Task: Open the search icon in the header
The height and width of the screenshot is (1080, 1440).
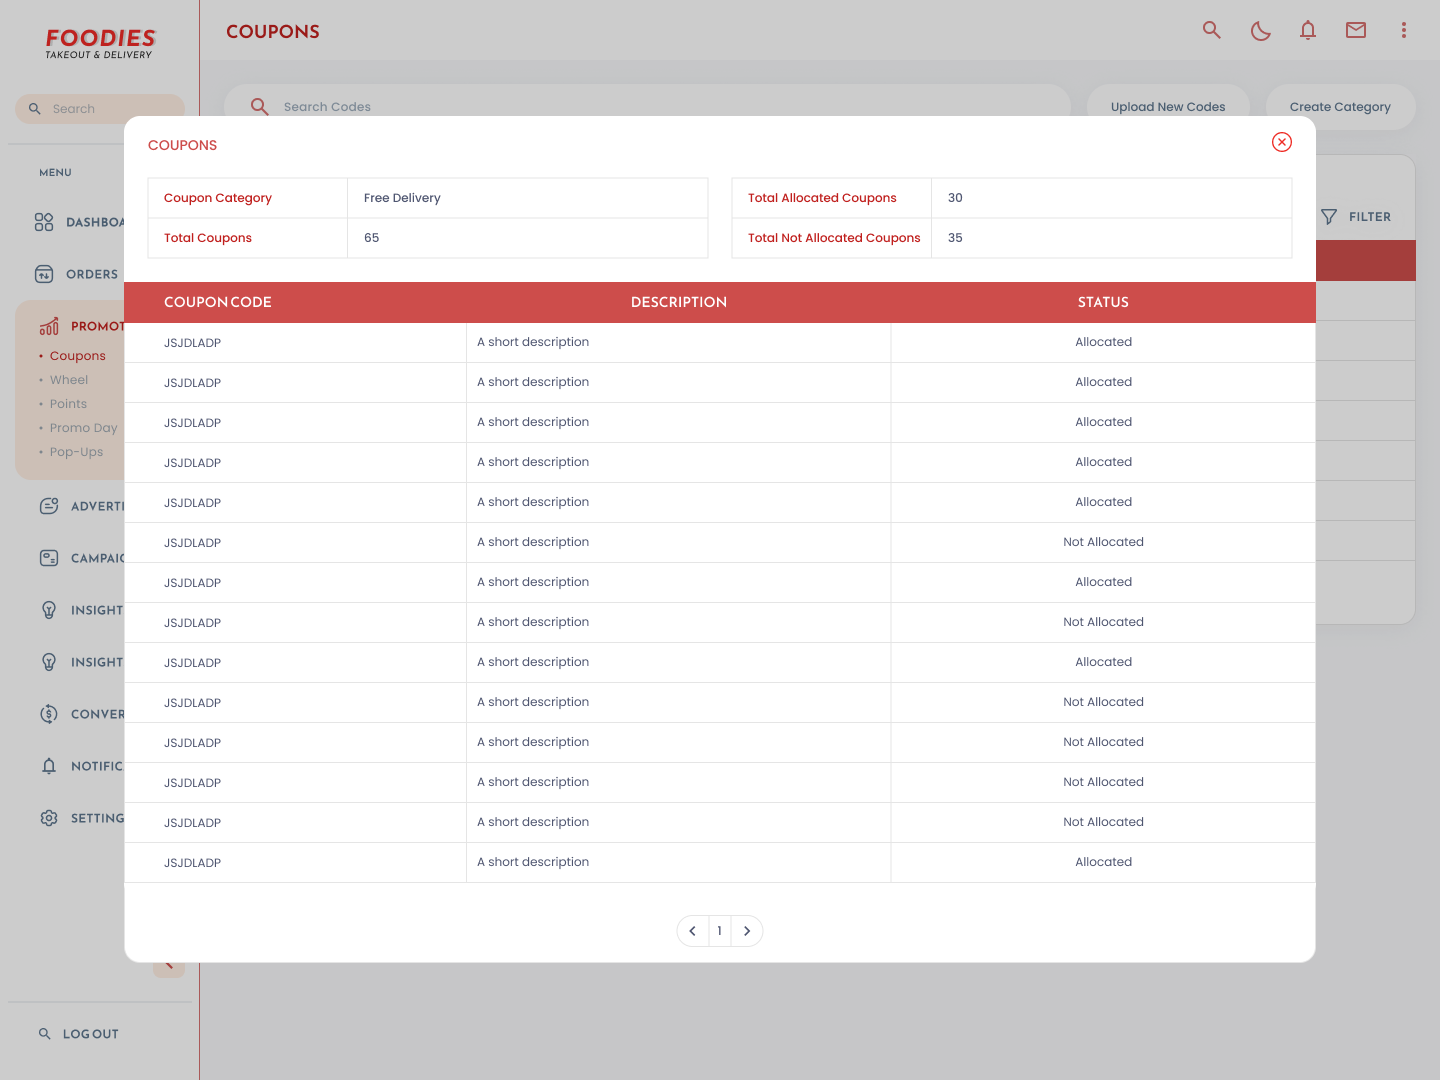Action: click(1212, 30)
